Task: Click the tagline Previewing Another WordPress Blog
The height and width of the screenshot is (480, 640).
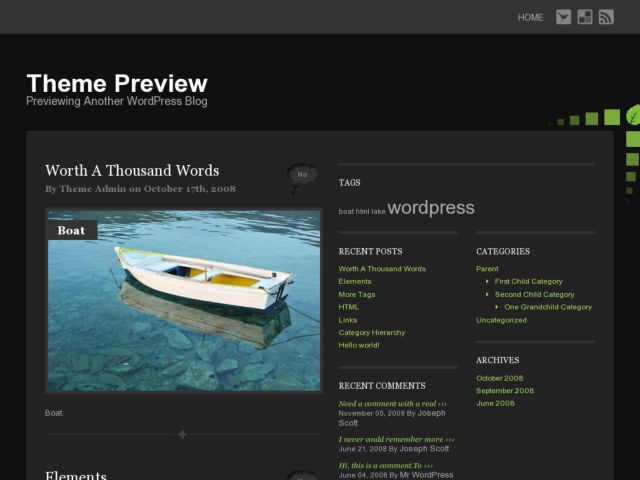Action: click(117, 101)
